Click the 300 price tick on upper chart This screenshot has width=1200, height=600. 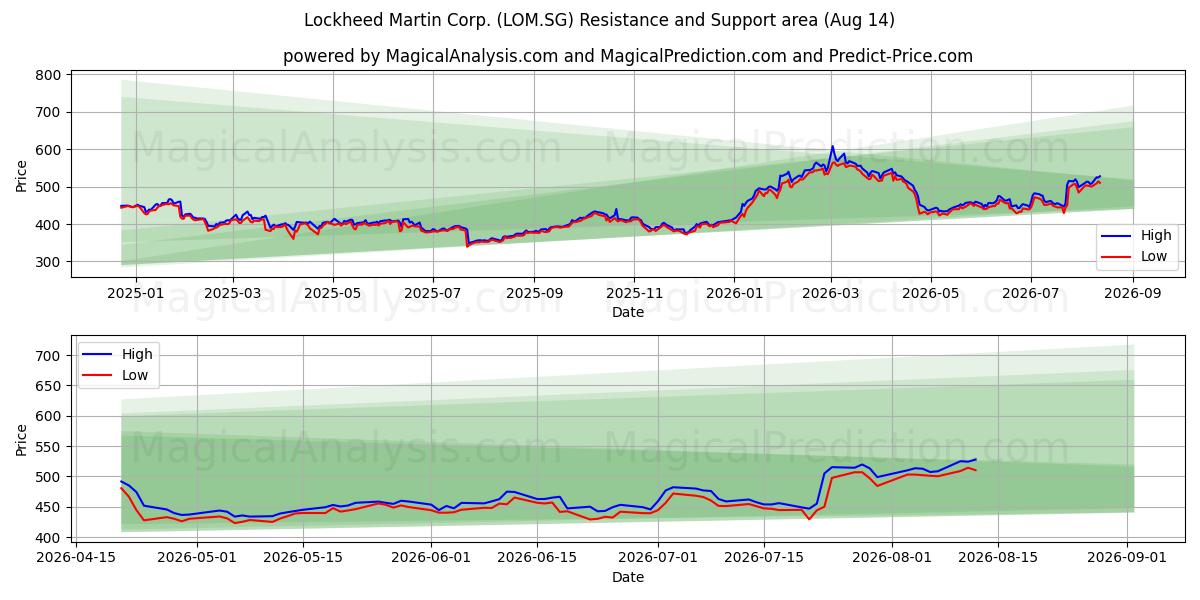pyautogui.click(x=49, y=262)
